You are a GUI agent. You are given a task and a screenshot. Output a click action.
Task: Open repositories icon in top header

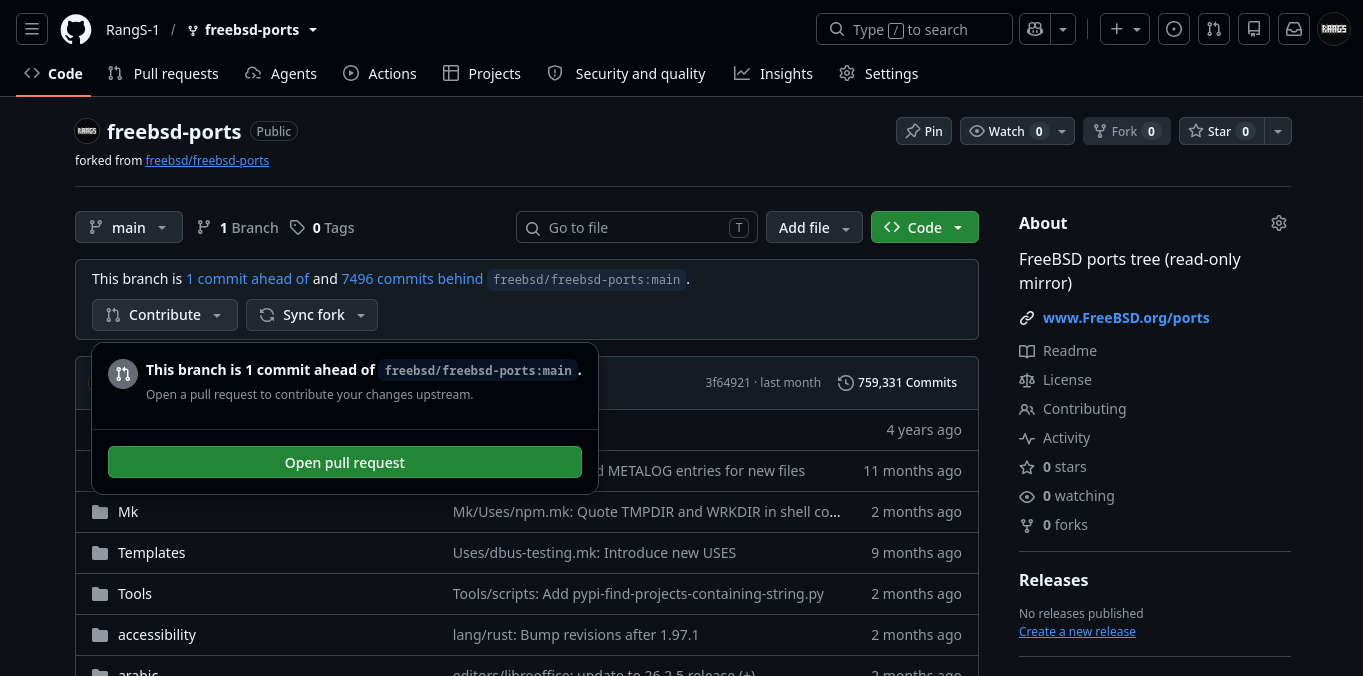coord(1254,29)
